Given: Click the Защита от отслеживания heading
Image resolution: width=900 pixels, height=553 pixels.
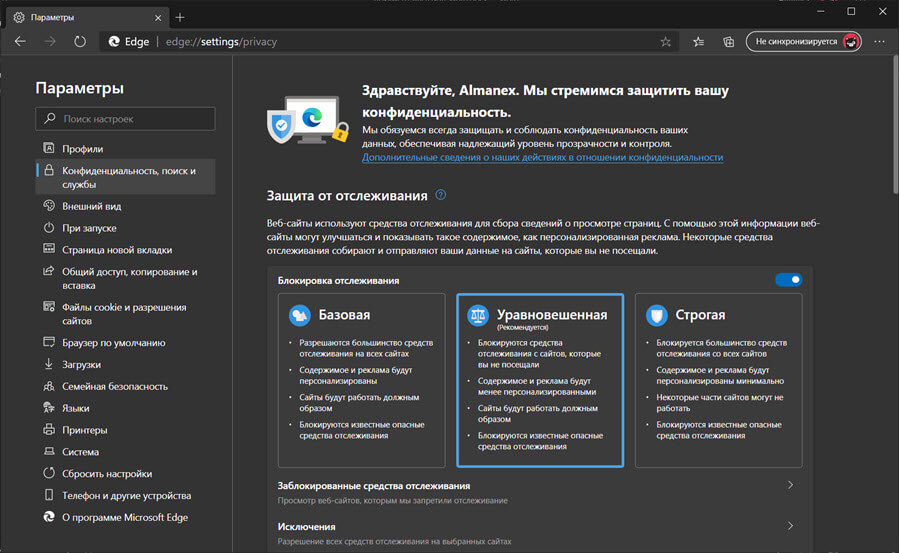Looking at the screenshot, I should pos(347,196).
